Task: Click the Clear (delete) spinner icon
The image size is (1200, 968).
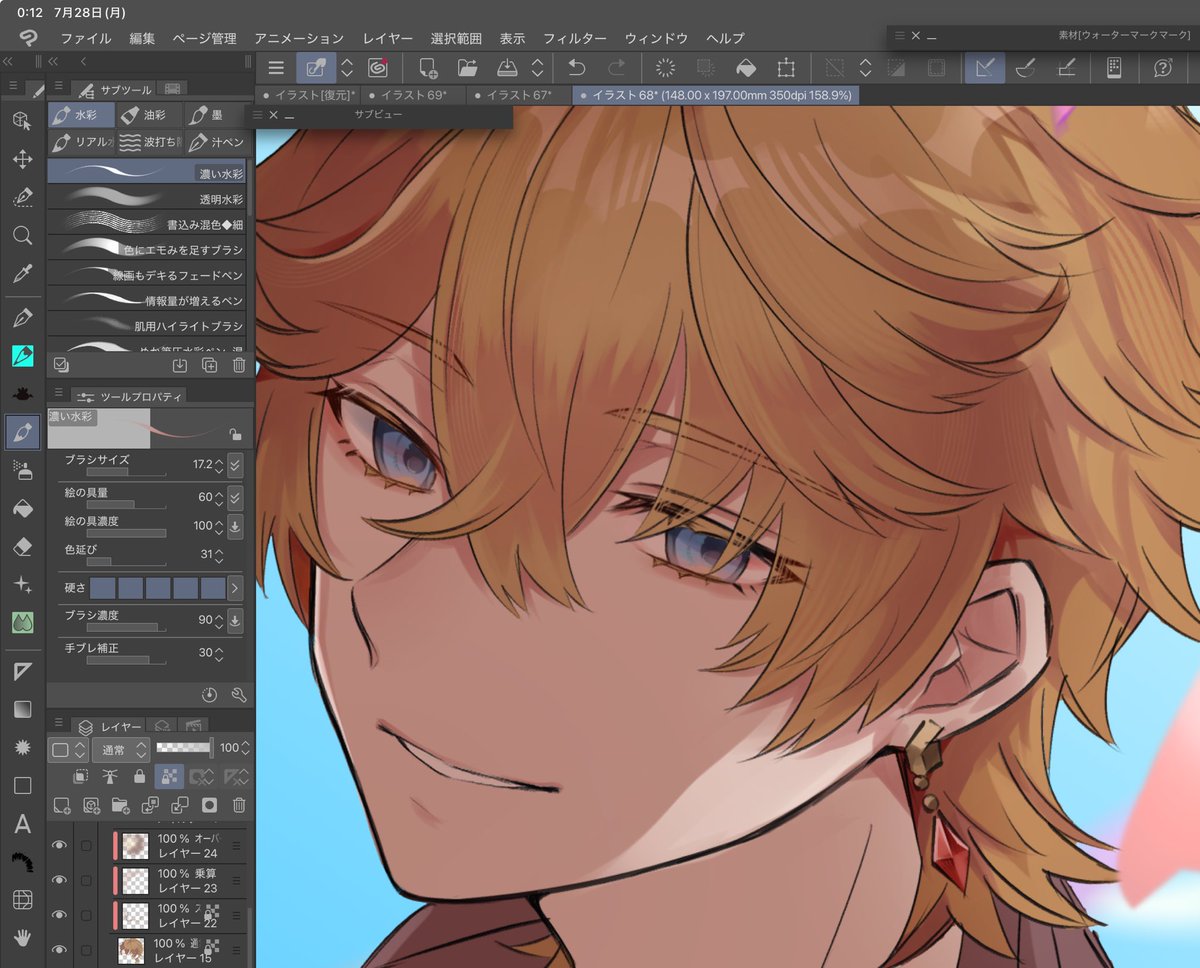Action: pos(666,68)
